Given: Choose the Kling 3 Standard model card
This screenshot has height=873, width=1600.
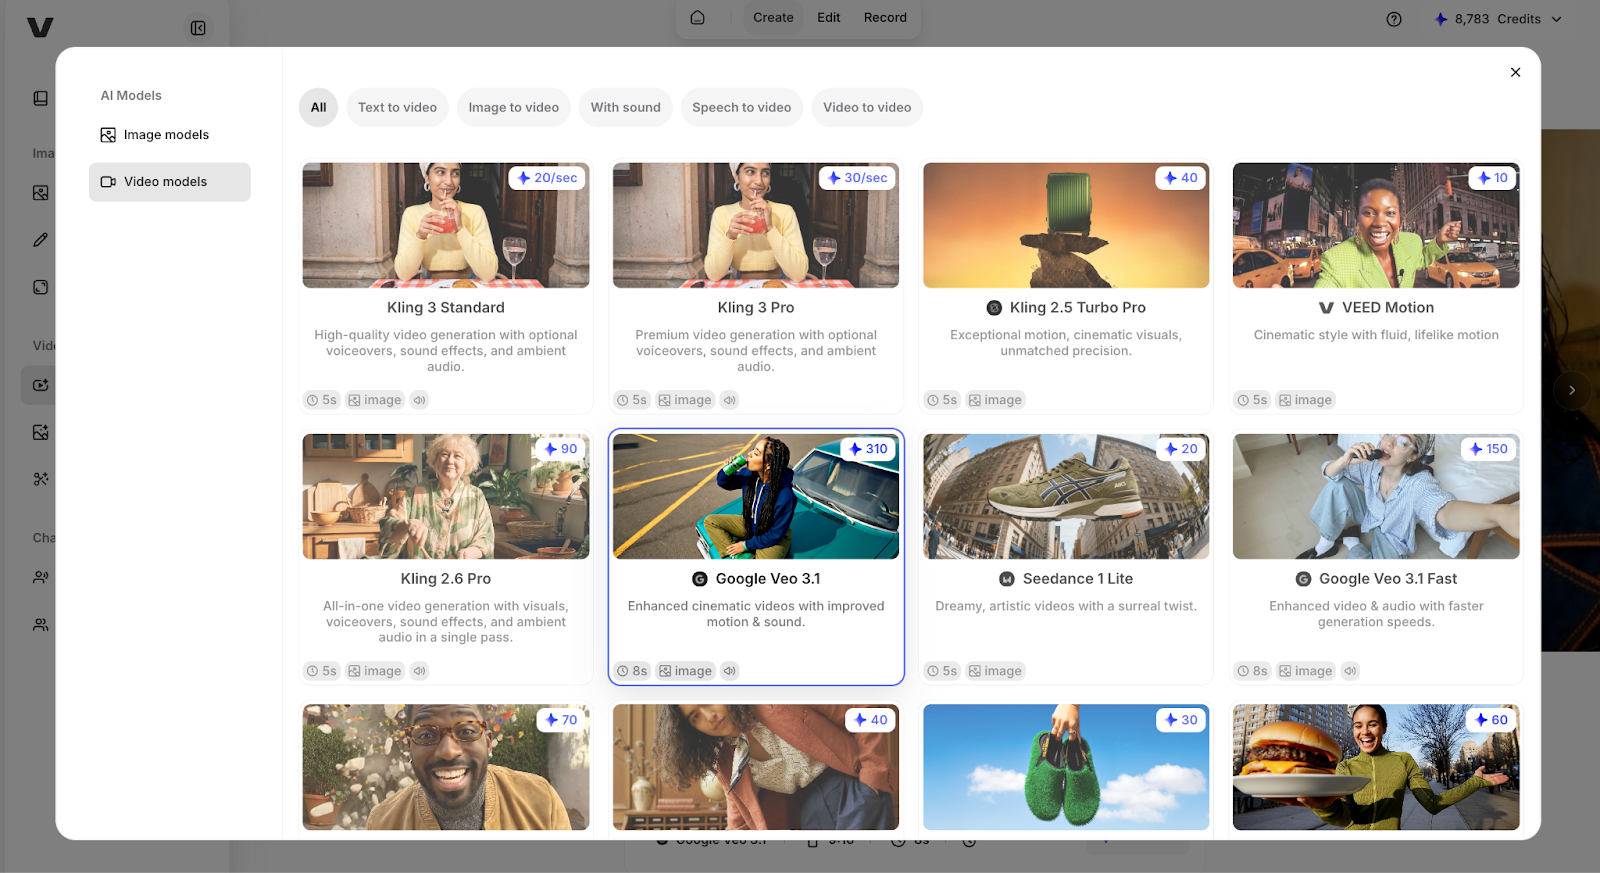Looking at the screenshot, I should (x=446, y=286).
